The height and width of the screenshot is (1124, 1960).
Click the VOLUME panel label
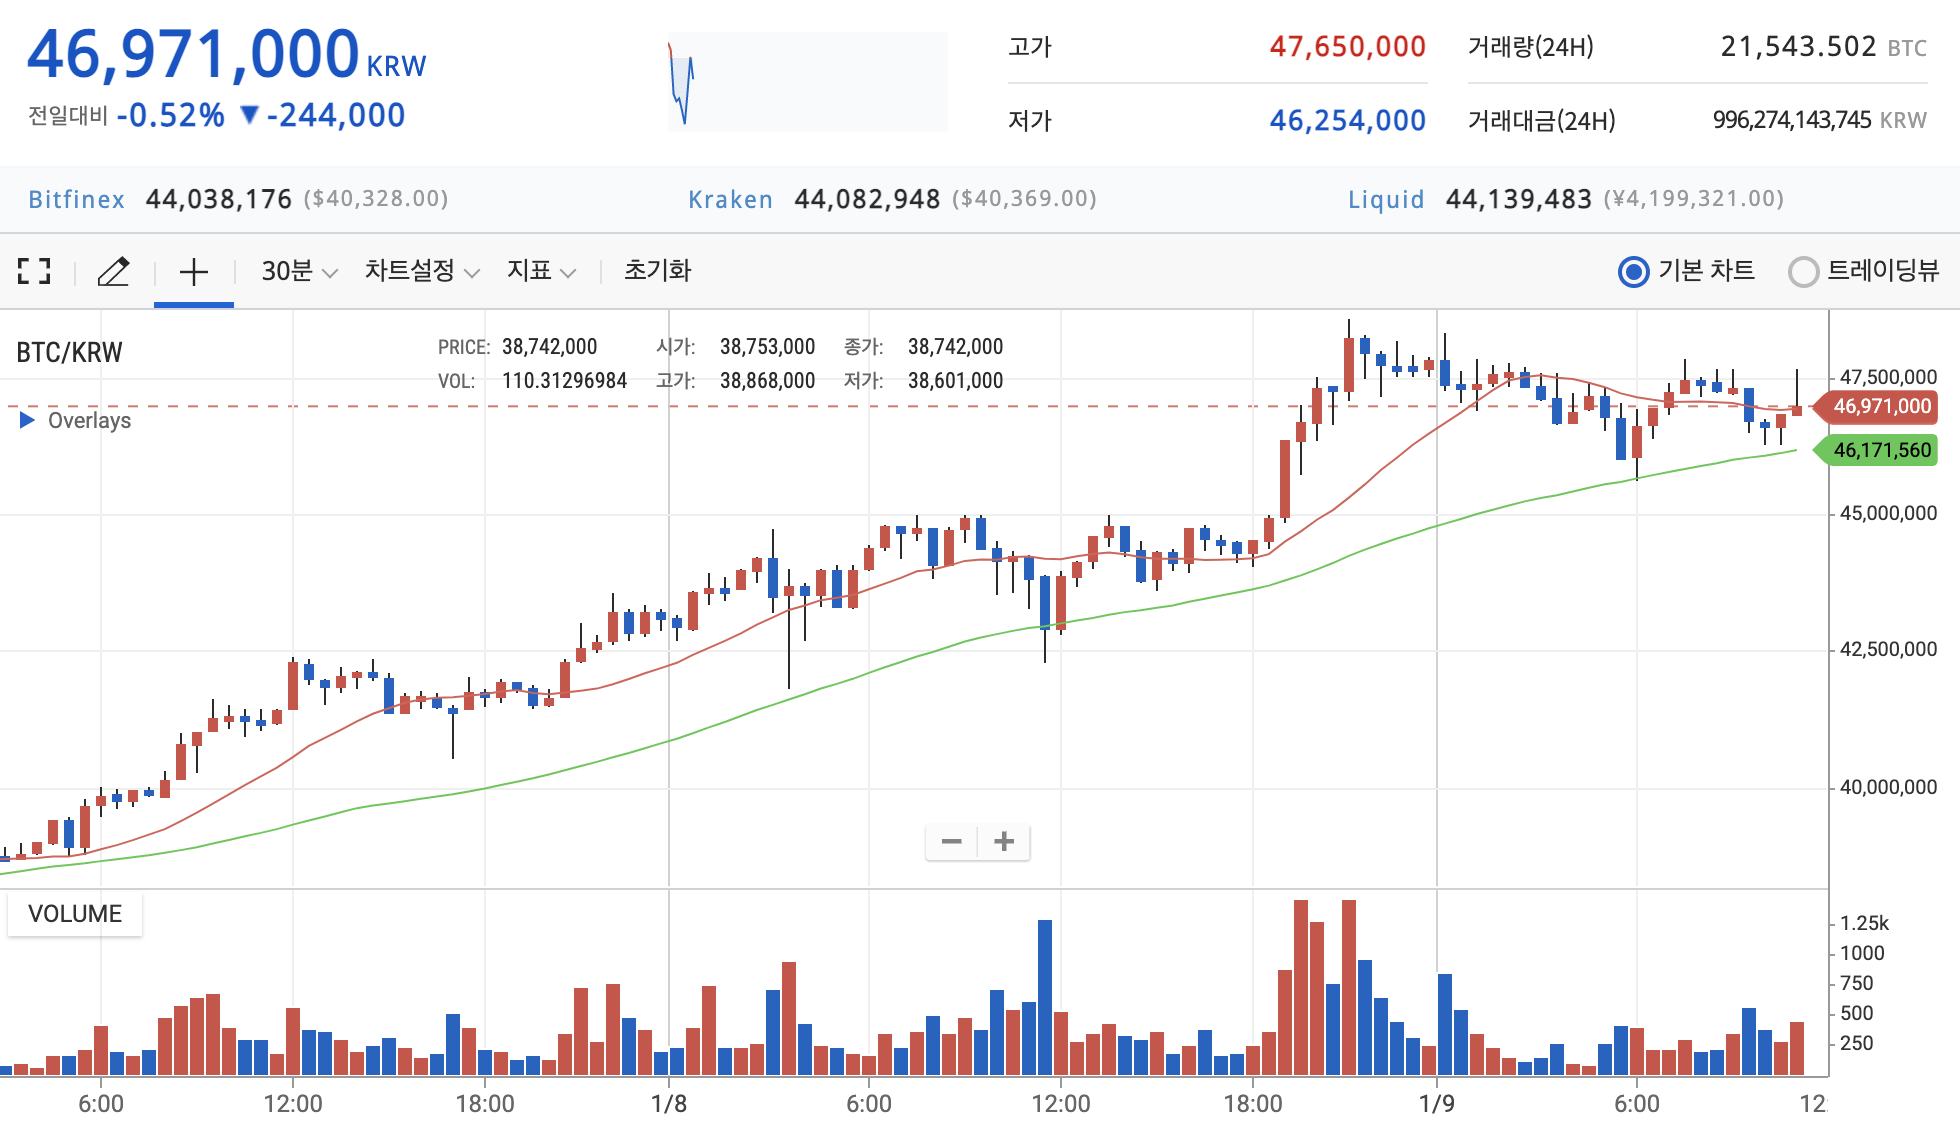coord(75,914)
